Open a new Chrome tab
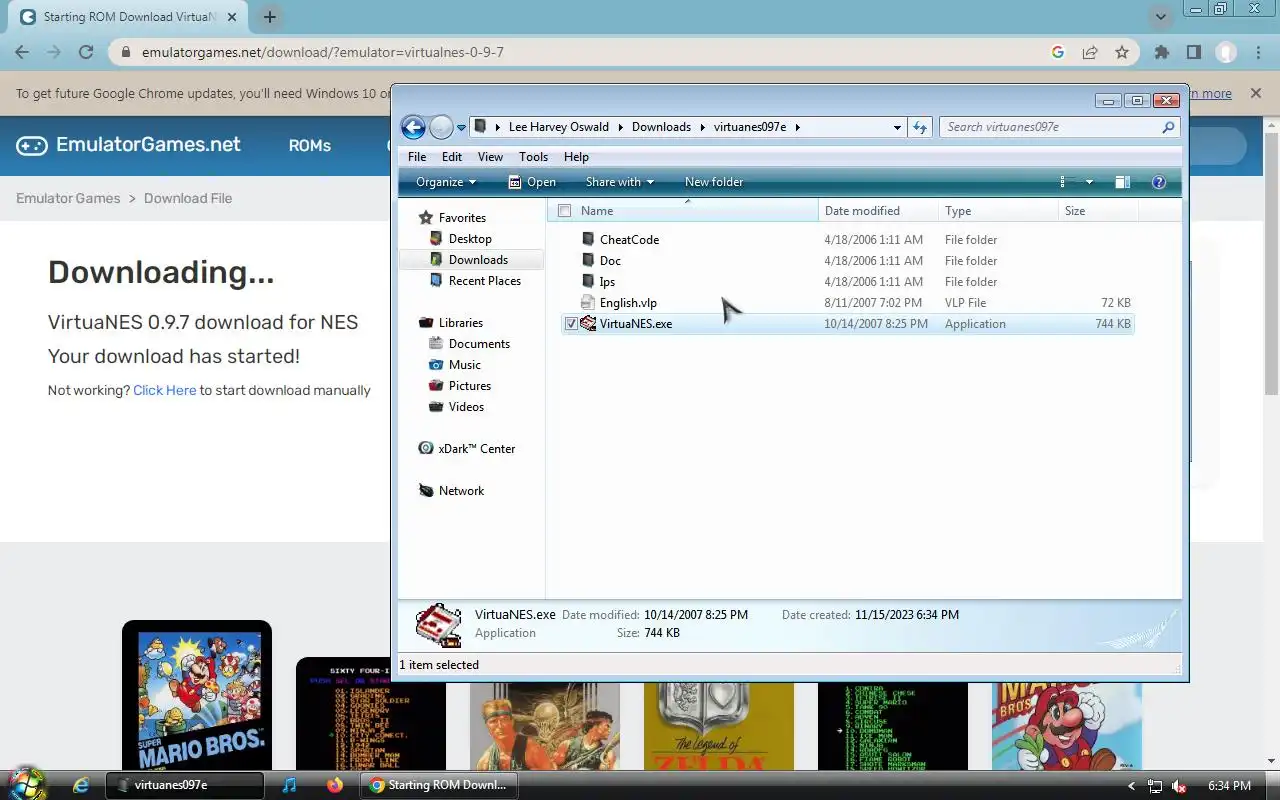The image size is (1280, 800). point(270,17)
